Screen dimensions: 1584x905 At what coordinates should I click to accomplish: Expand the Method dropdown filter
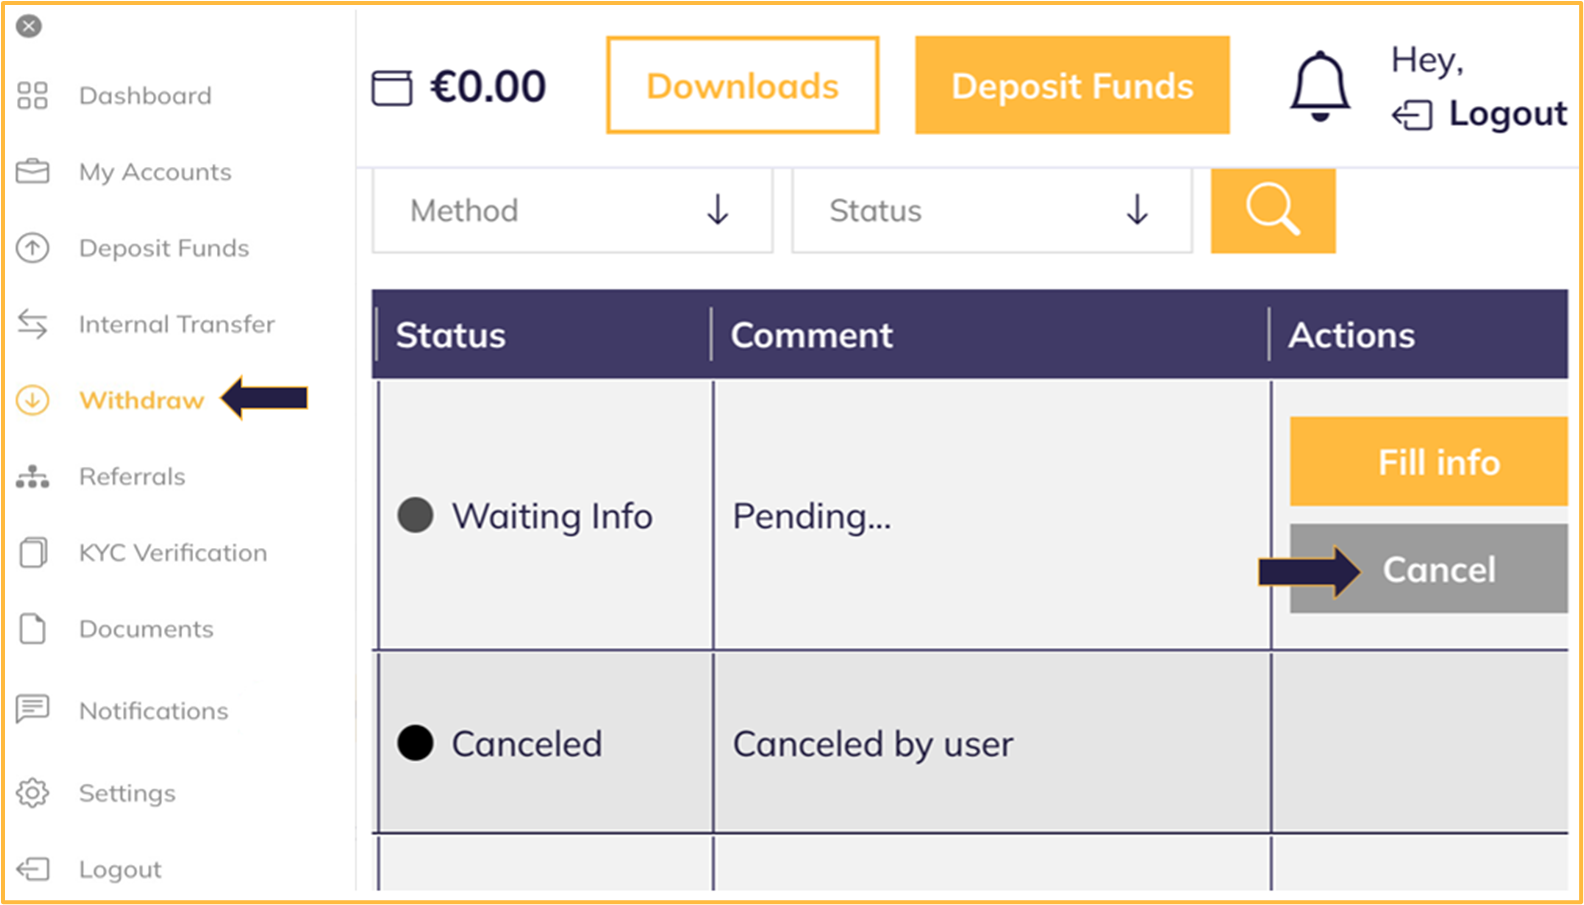572,211
